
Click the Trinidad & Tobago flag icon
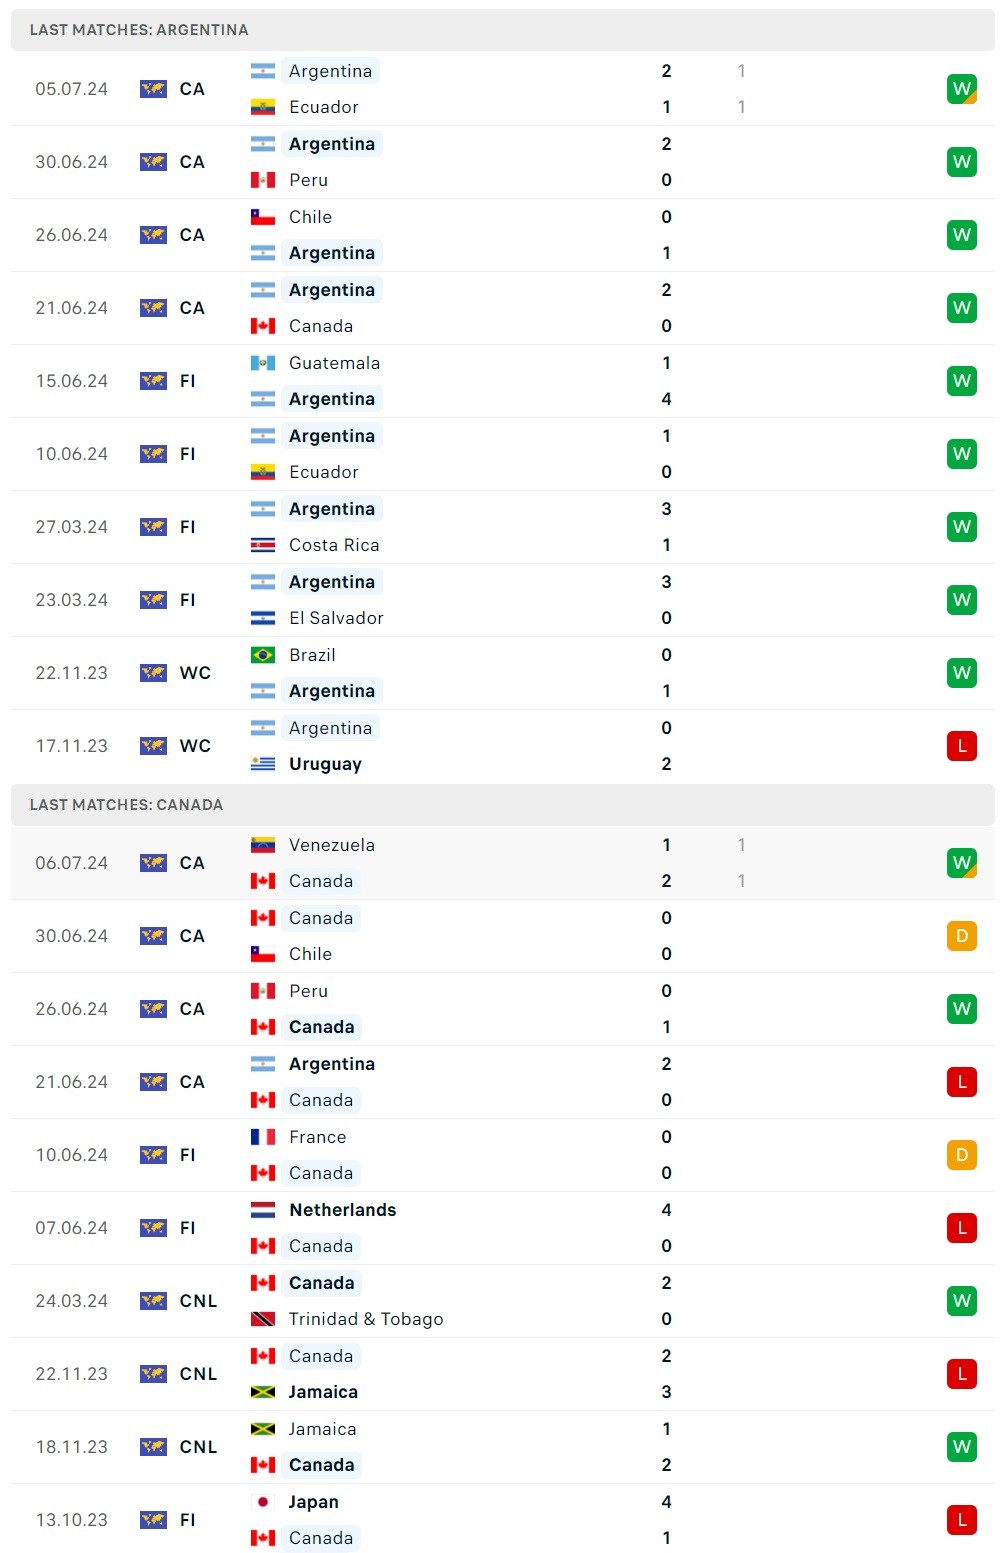click(x=263, y=1319)
